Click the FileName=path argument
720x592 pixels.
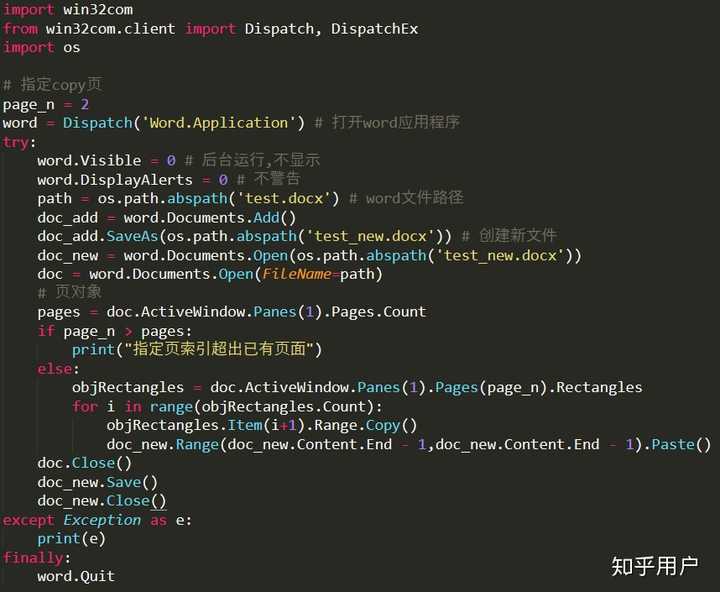click(x=319, y=274)
